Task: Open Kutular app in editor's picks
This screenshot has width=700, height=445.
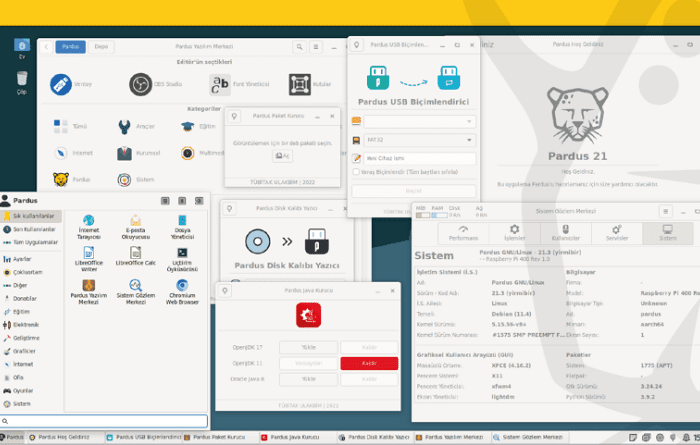Action: 310,84
